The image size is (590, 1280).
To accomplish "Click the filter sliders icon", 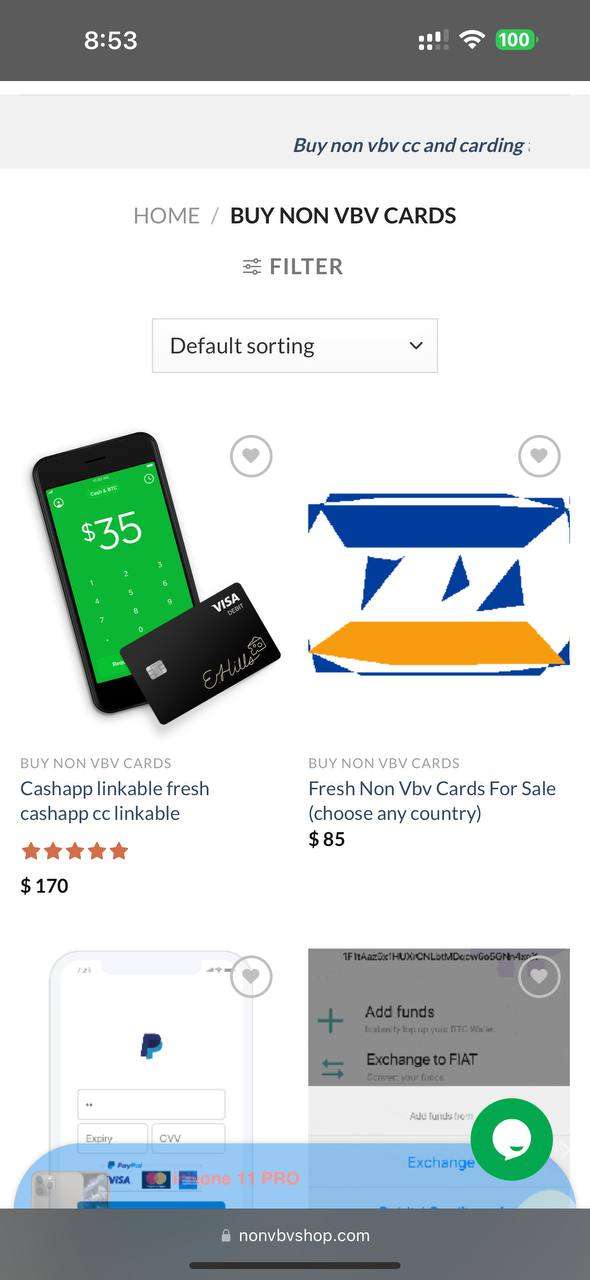I will (x=252, y=267).
